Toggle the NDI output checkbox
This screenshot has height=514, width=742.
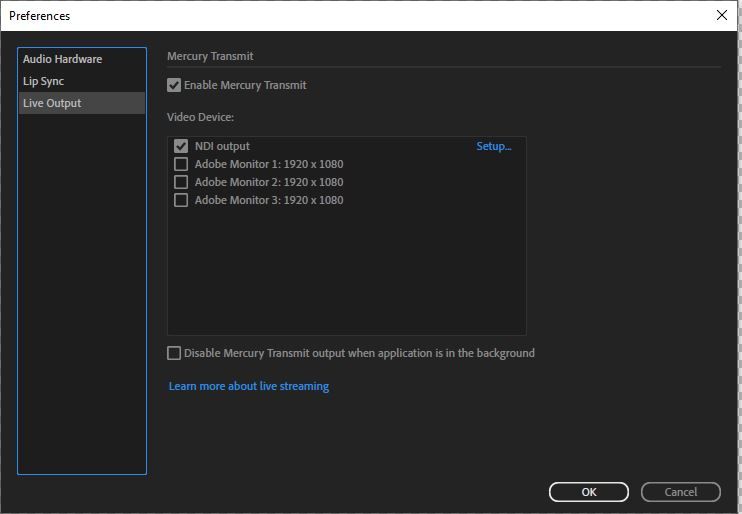coord(181,146)
